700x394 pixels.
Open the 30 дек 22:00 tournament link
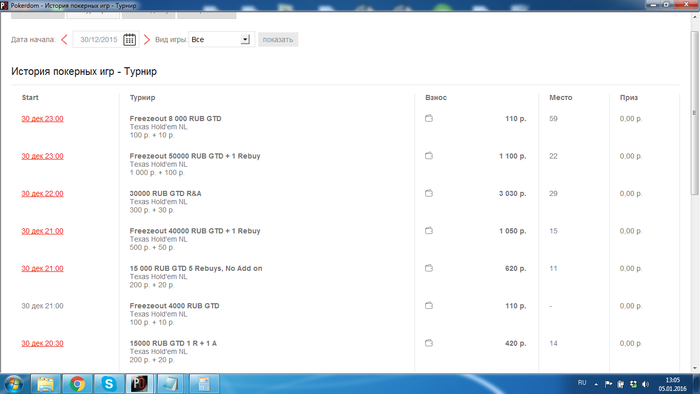click(x=42, y=194)
